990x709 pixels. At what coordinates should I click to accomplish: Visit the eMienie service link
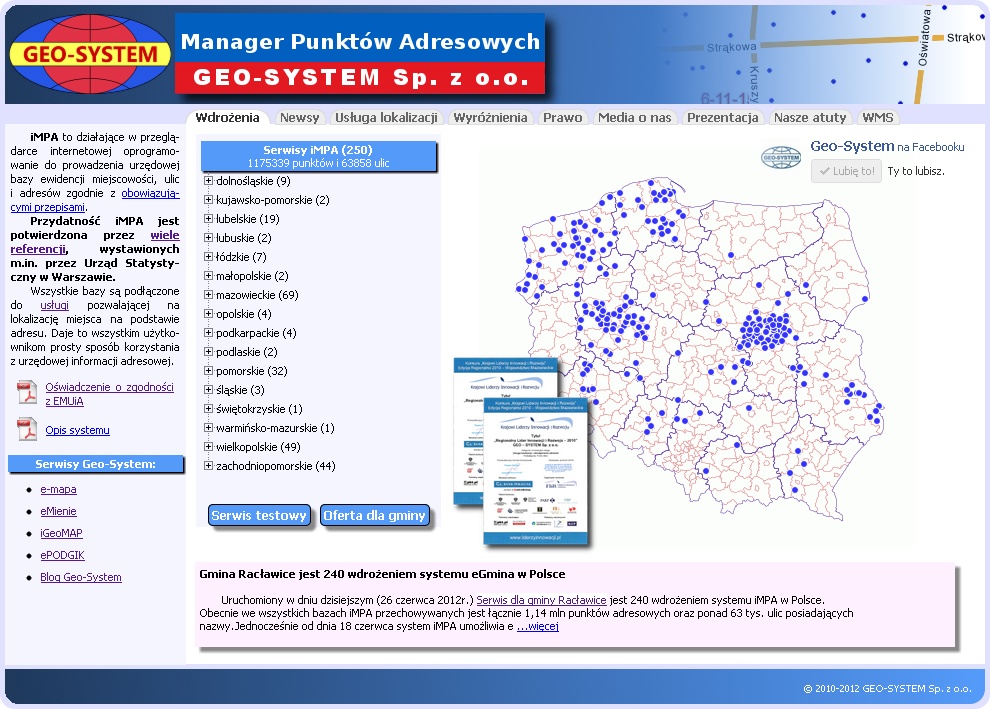pyautogui.click(x=58, y=511)
